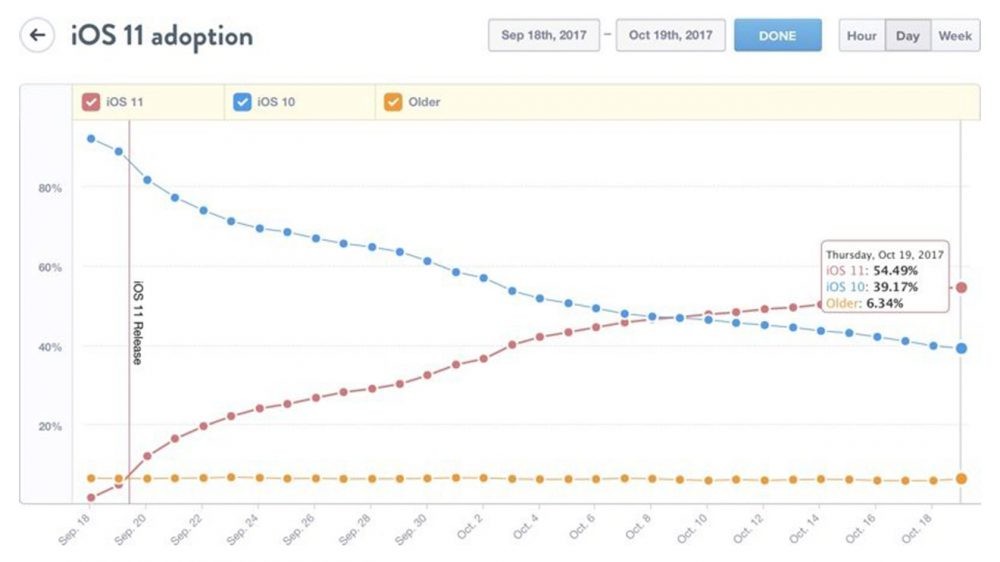The image size is (1000, 562).
Task: Click the iOS 10 legend label
Action: (275, 102)
